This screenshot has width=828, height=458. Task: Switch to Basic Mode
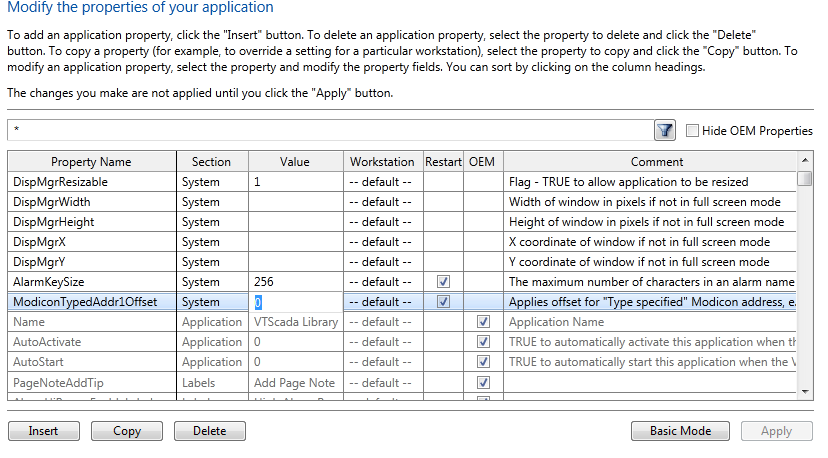680,431
